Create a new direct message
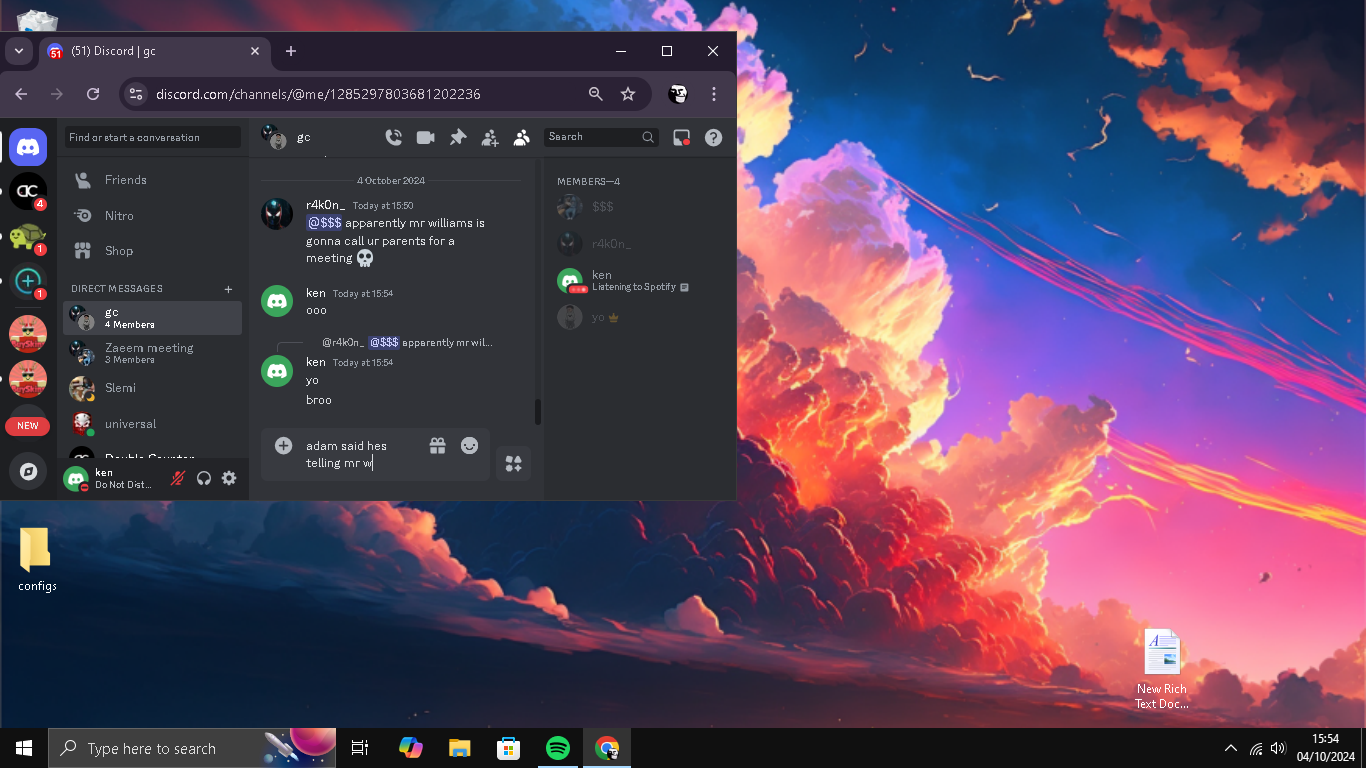Viewport: 1366px width, 768px height. click(228, 289)
